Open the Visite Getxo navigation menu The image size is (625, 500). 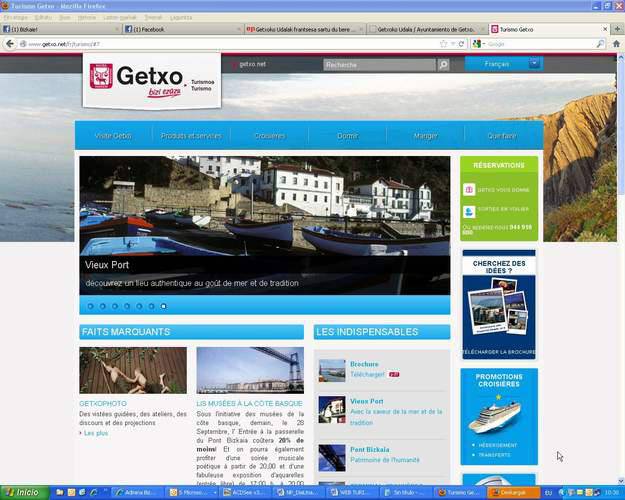pyautogui.click(x=113, y=136)
